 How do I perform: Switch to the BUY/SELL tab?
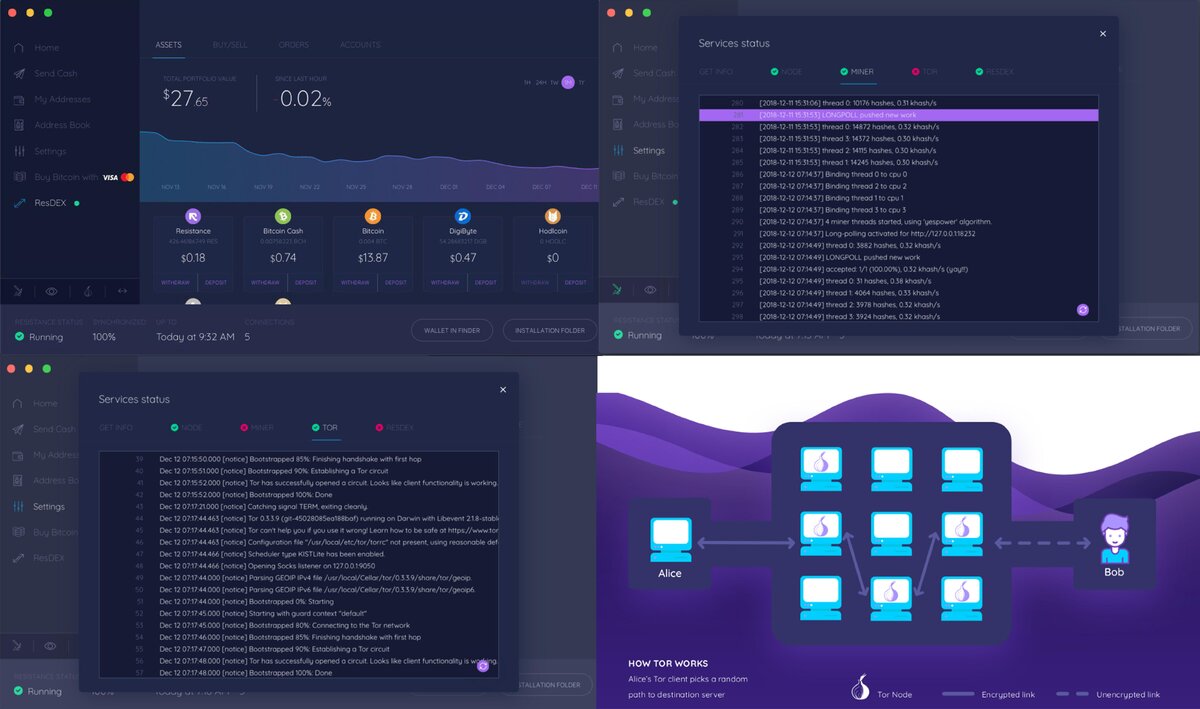(x=230, y=45)
